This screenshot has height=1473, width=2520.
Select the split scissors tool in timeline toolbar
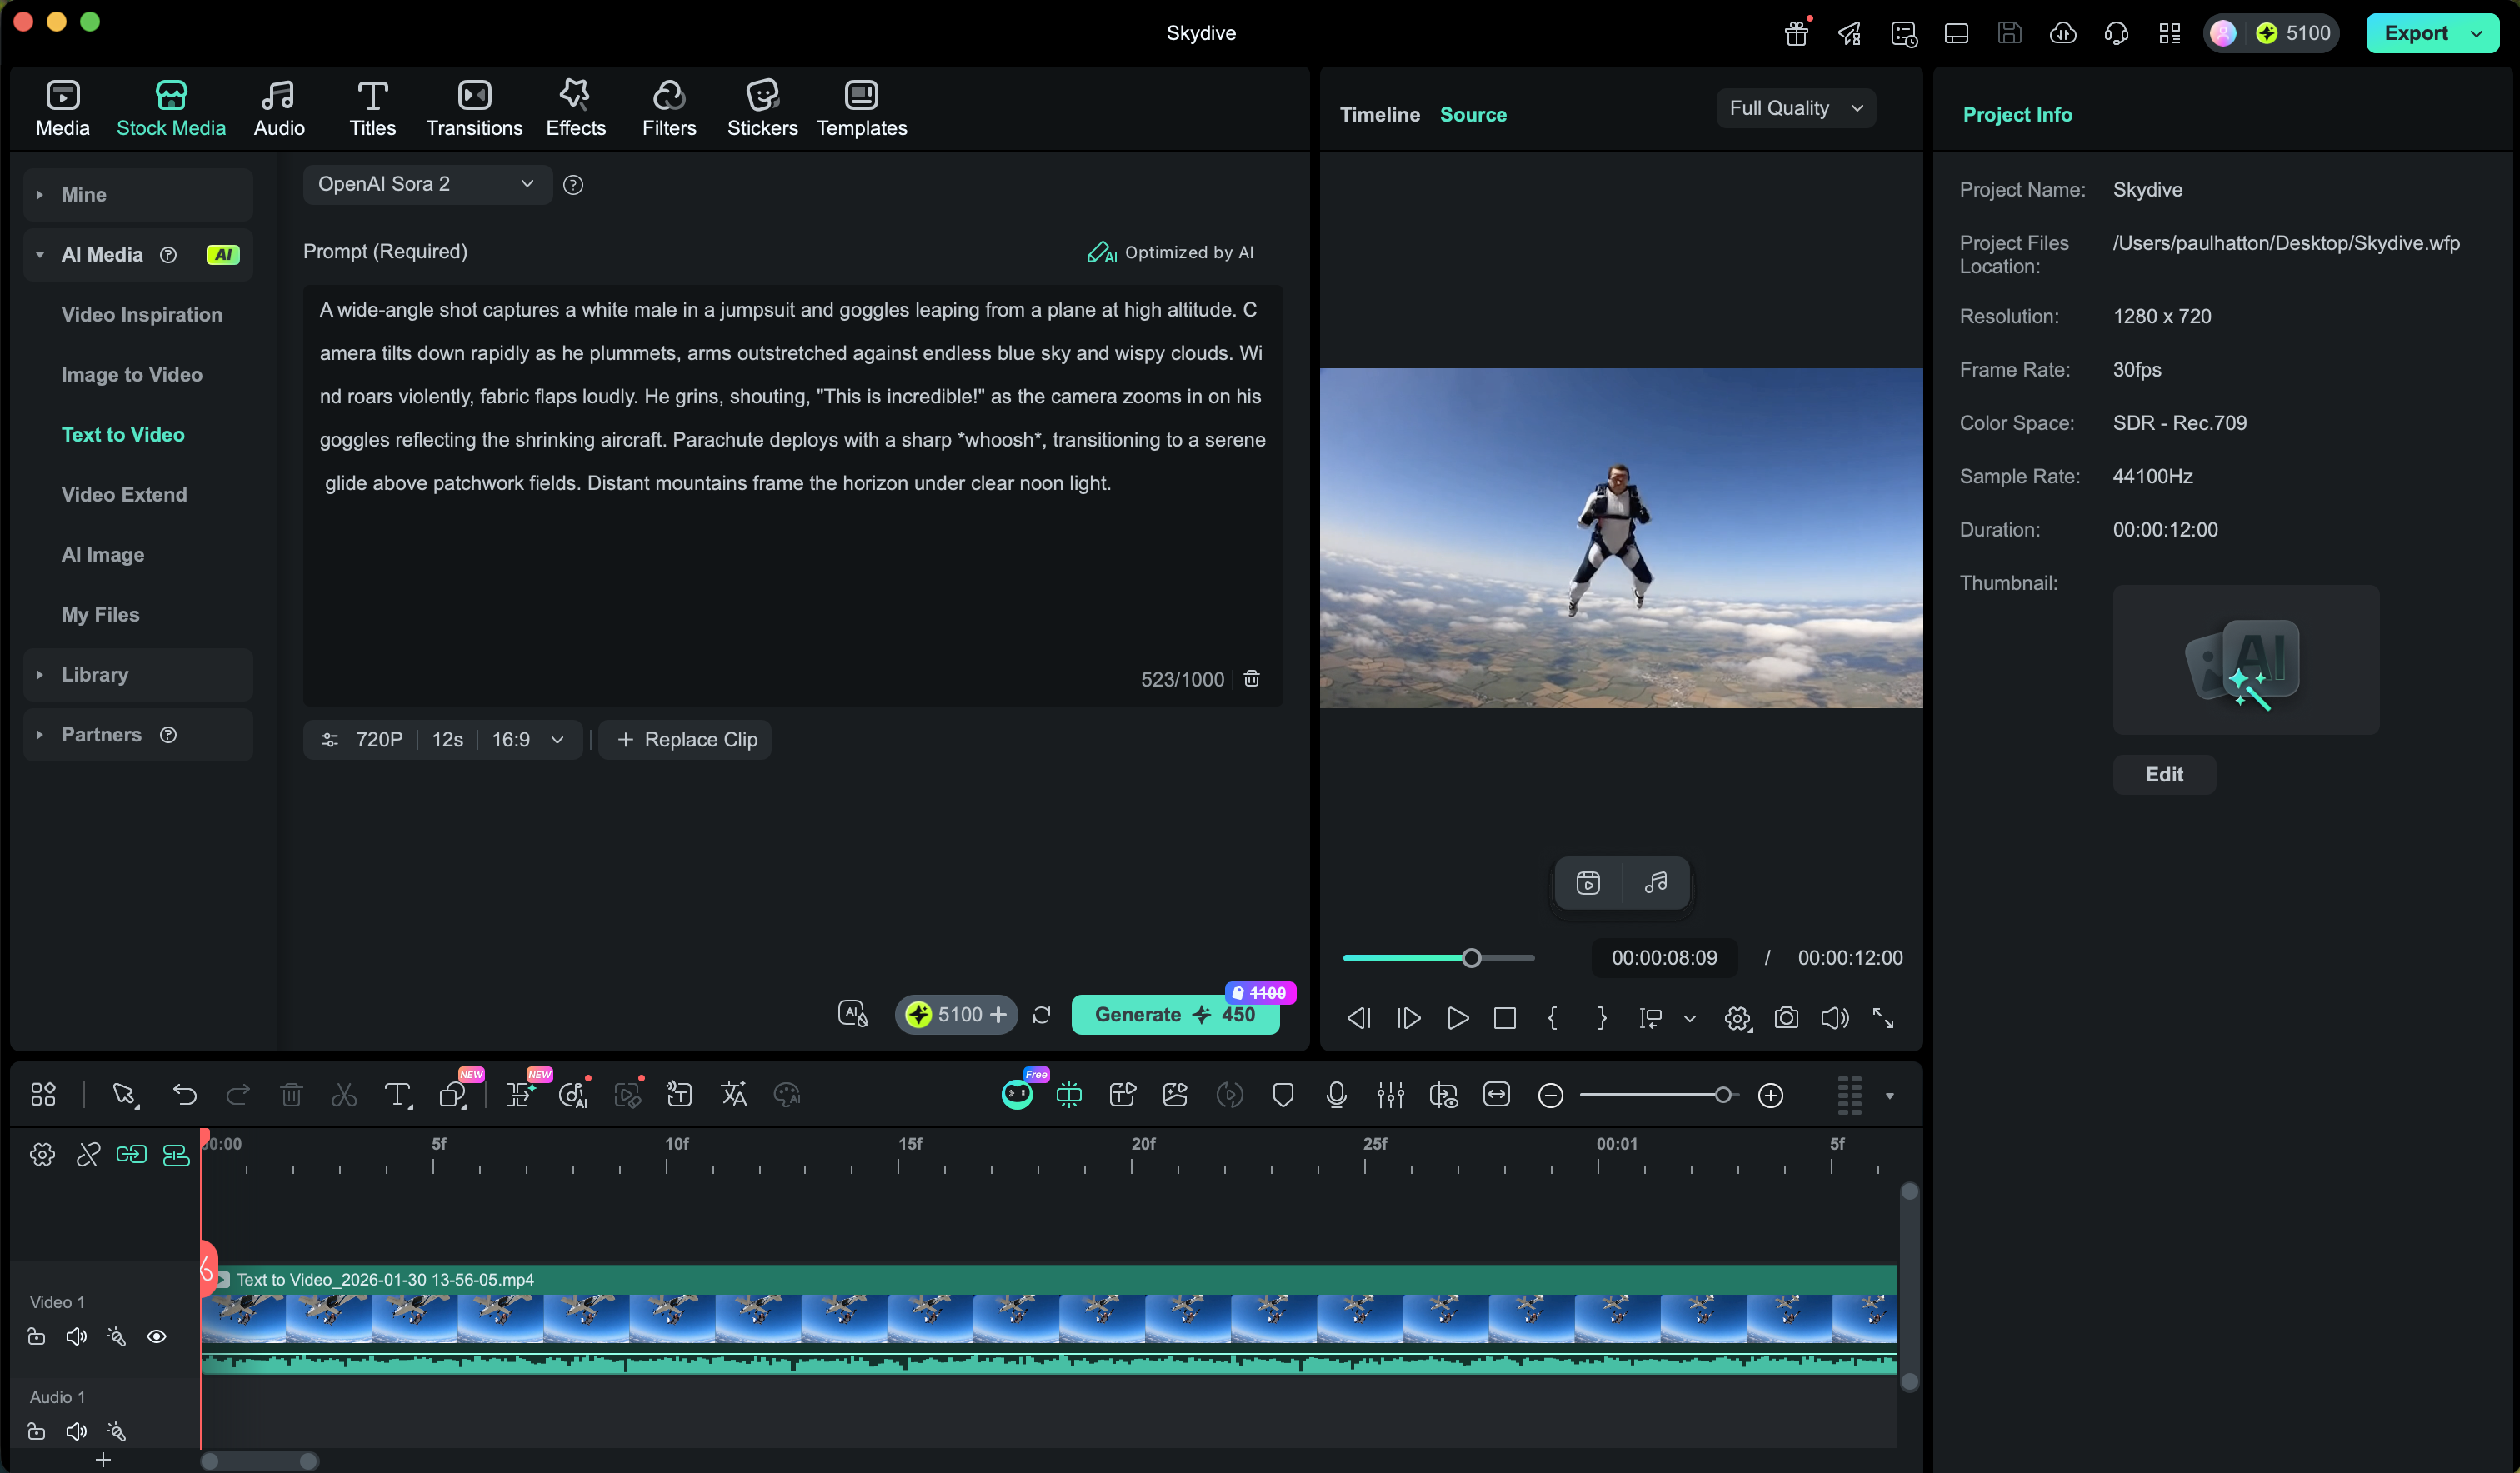344,1095
